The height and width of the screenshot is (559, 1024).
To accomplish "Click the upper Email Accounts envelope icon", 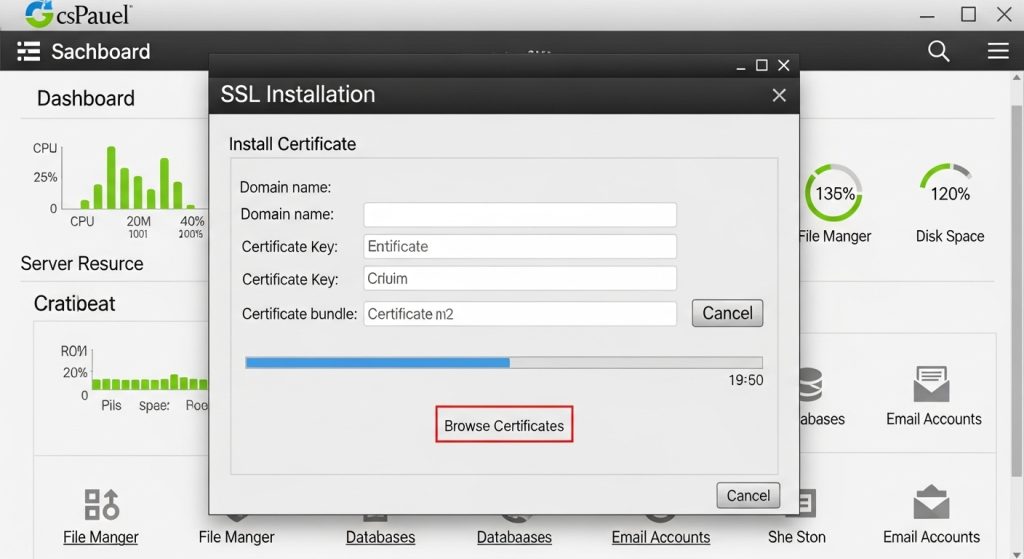I will [932, 384].
